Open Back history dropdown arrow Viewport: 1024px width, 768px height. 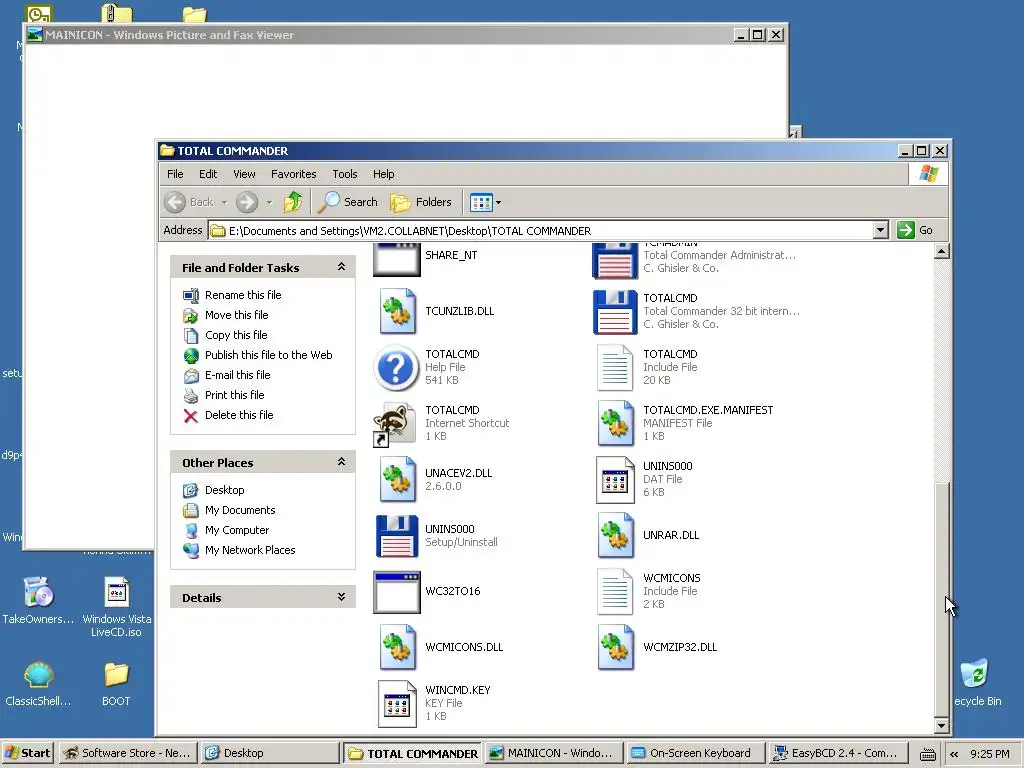(x=224, y=202)
